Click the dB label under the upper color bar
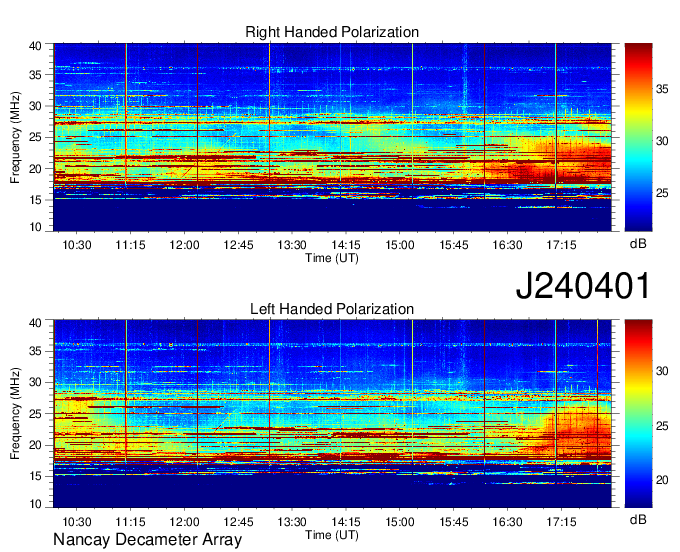 (x=638, y=243)
